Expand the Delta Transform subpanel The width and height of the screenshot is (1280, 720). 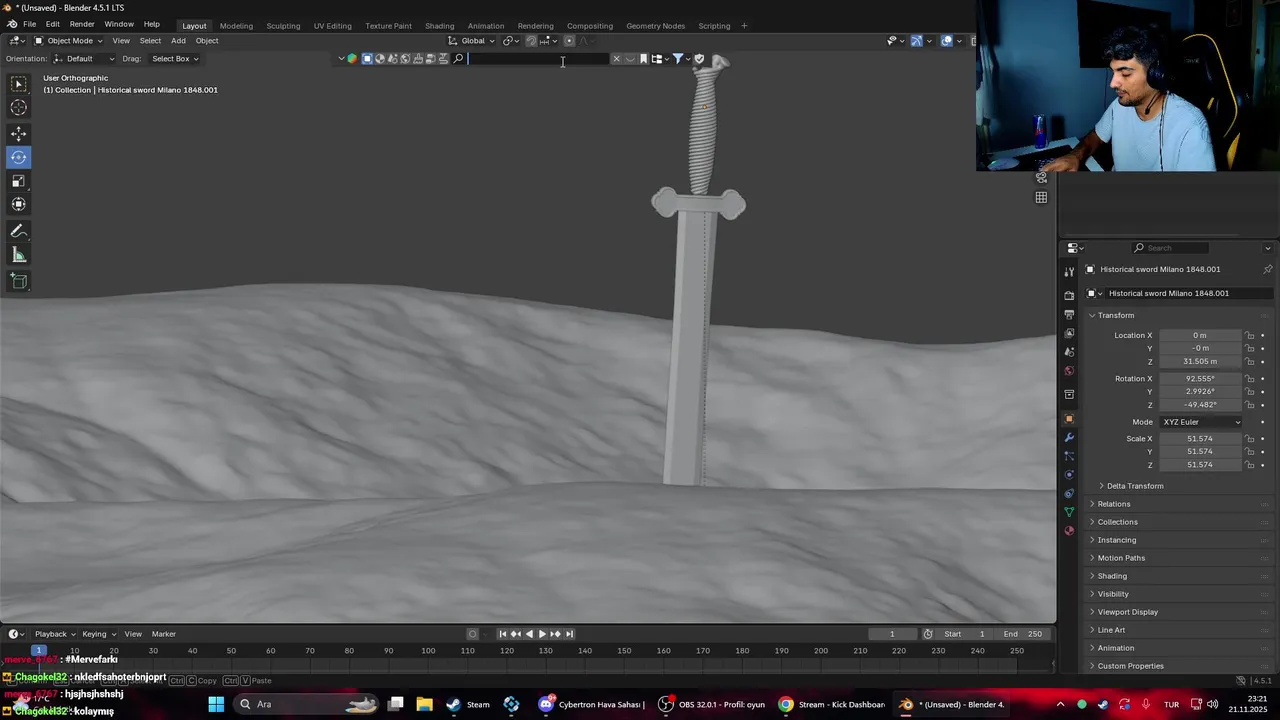[x=1134, y=486]
